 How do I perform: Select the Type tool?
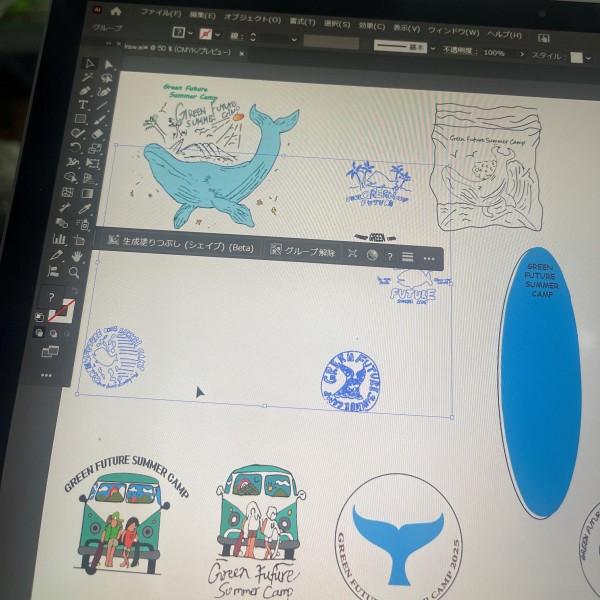click(x=82, y=104)
